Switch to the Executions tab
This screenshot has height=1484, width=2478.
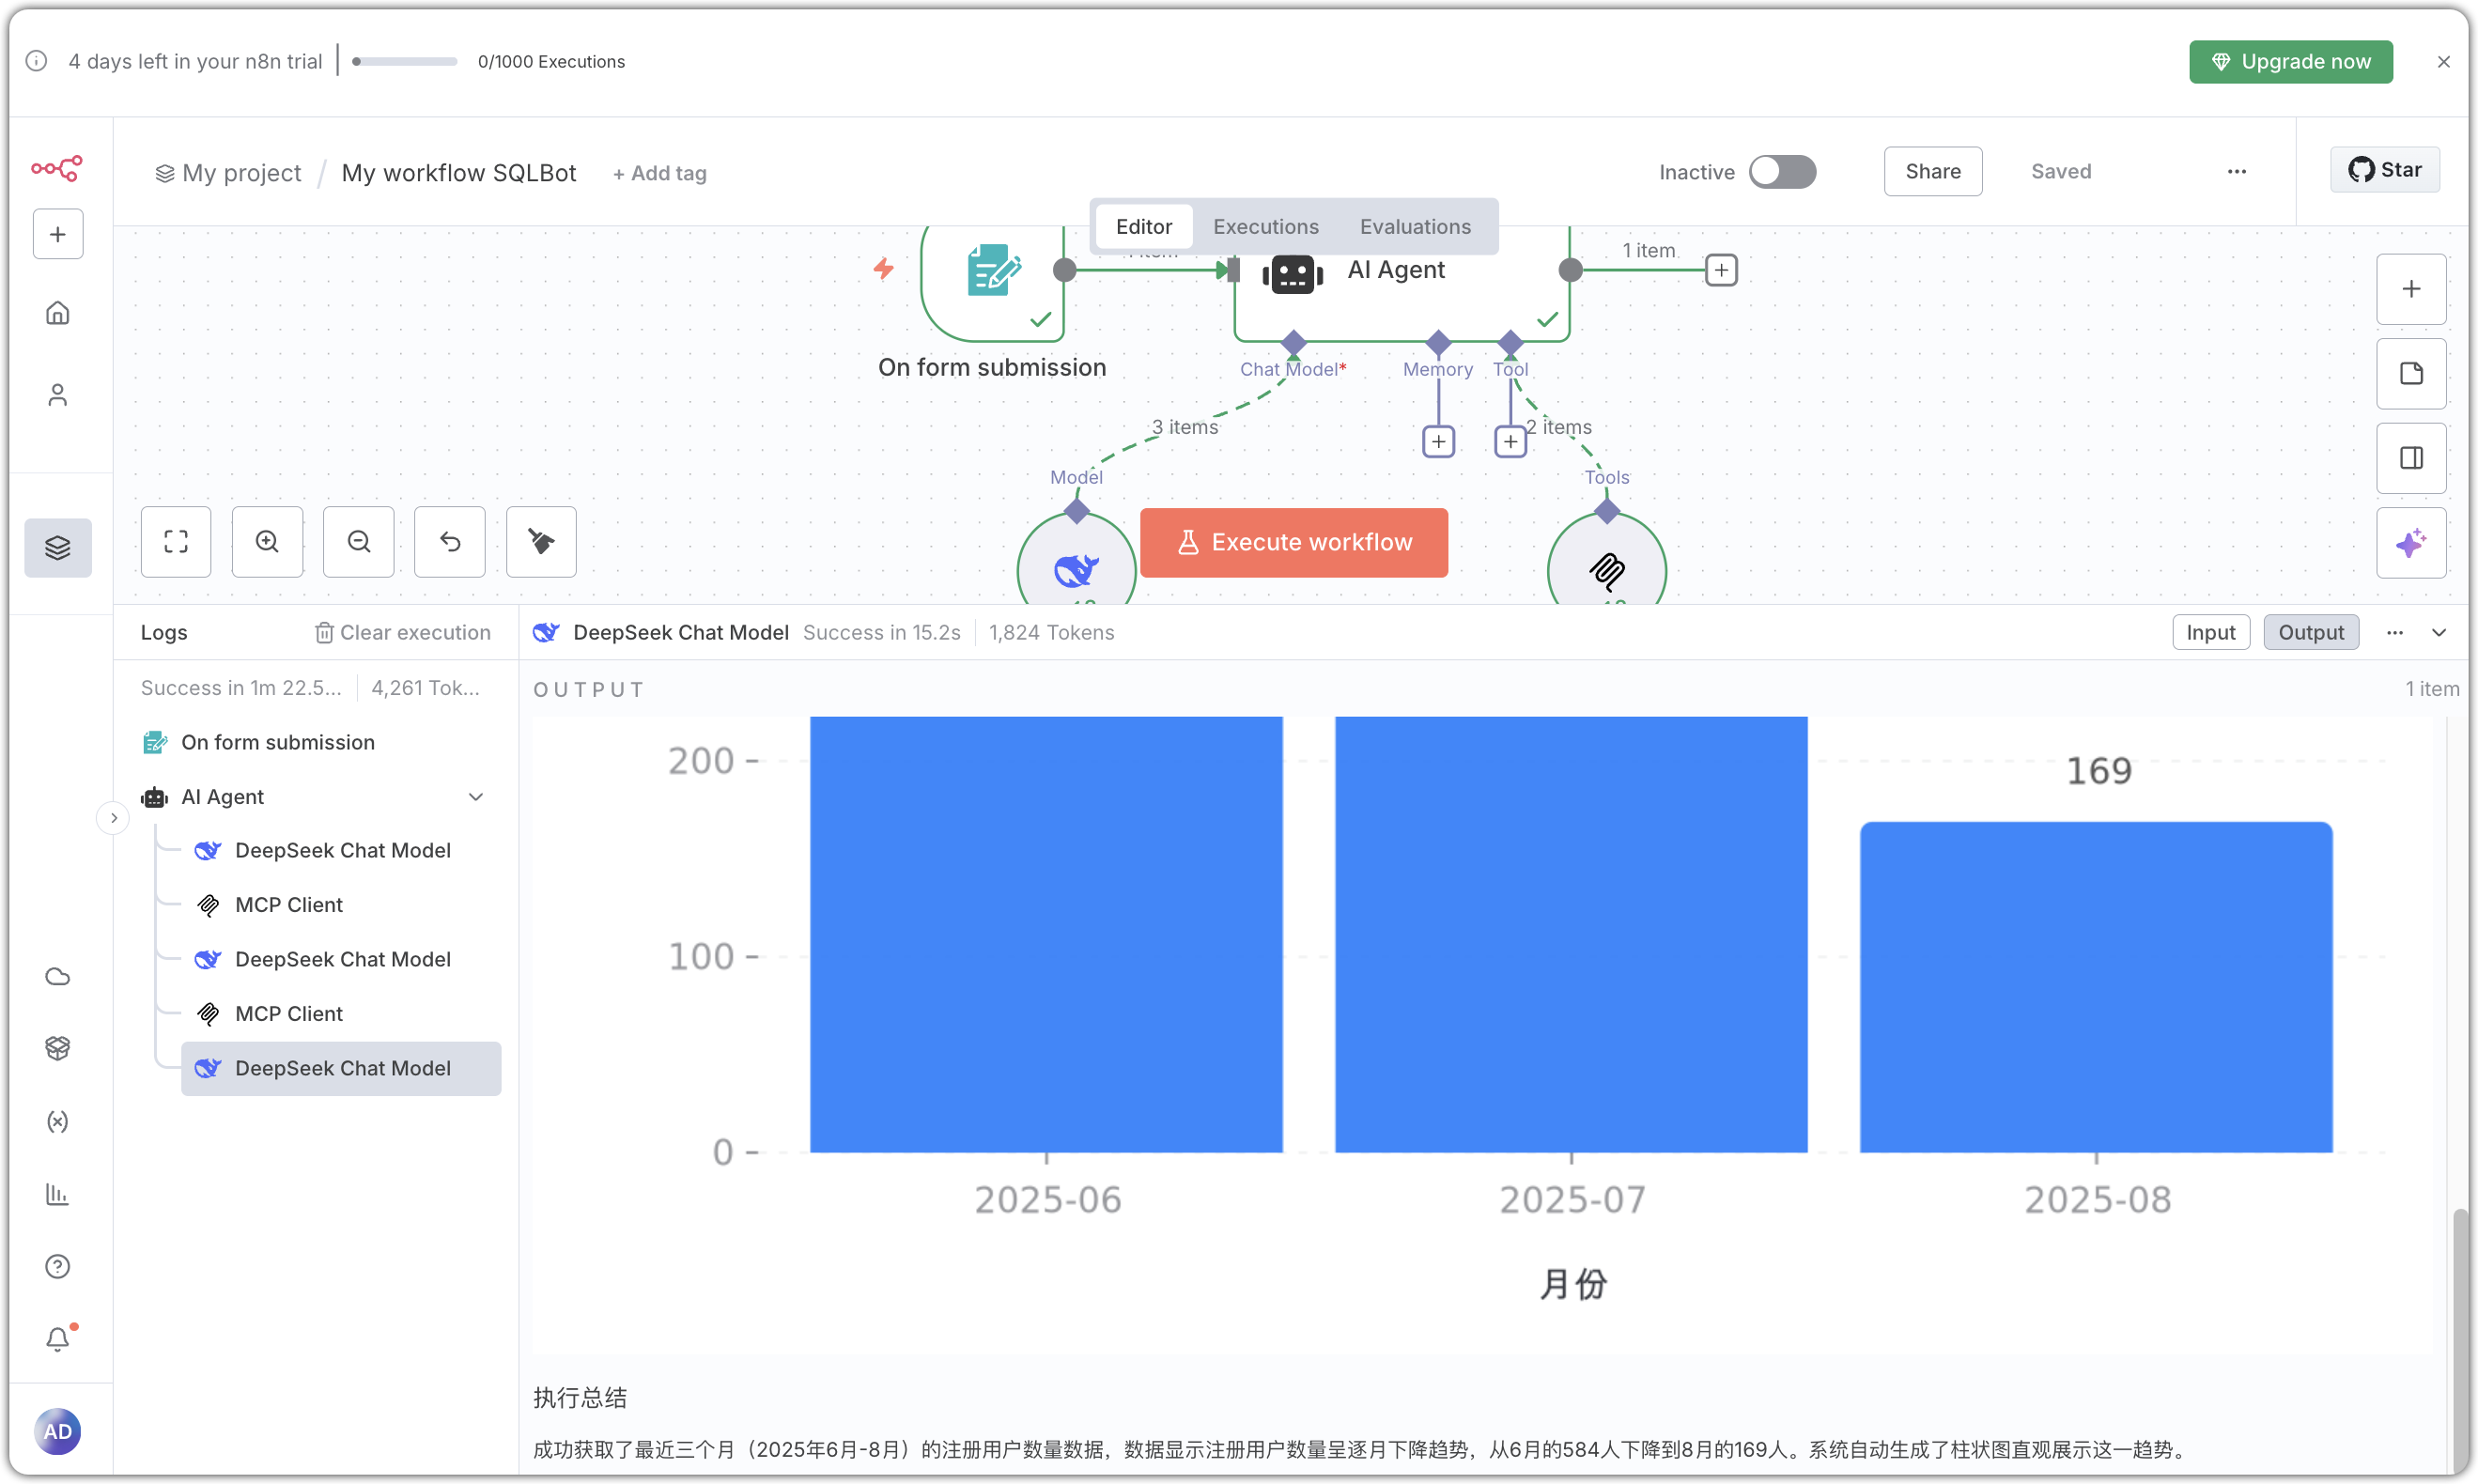[1265, 227]
